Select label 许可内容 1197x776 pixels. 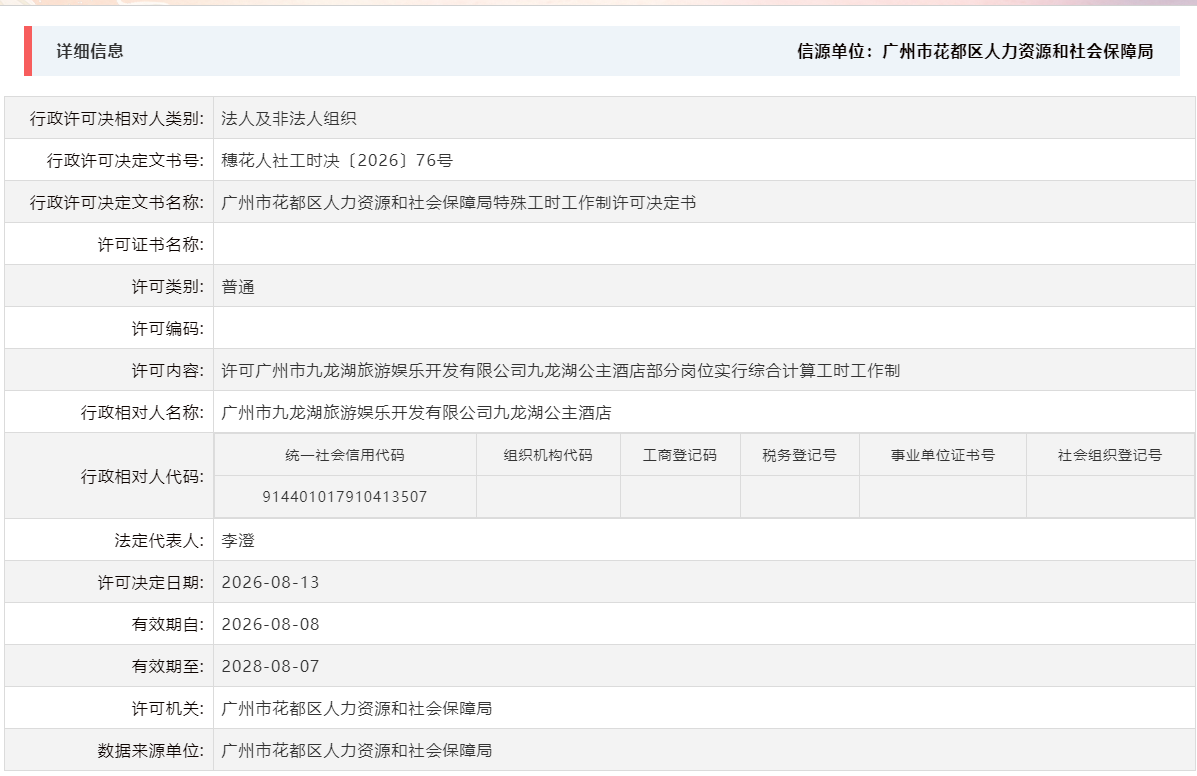[167, 370]
